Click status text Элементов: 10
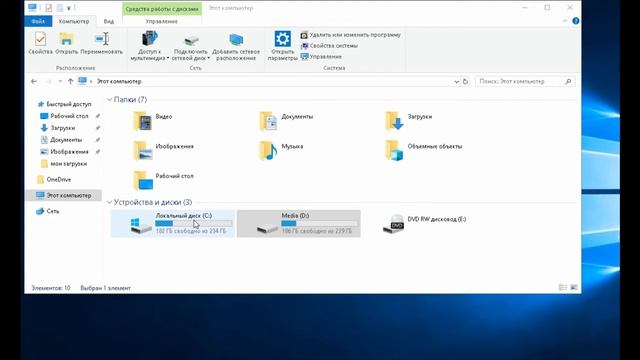Screen dimensions: 640x360 point(51,288)
